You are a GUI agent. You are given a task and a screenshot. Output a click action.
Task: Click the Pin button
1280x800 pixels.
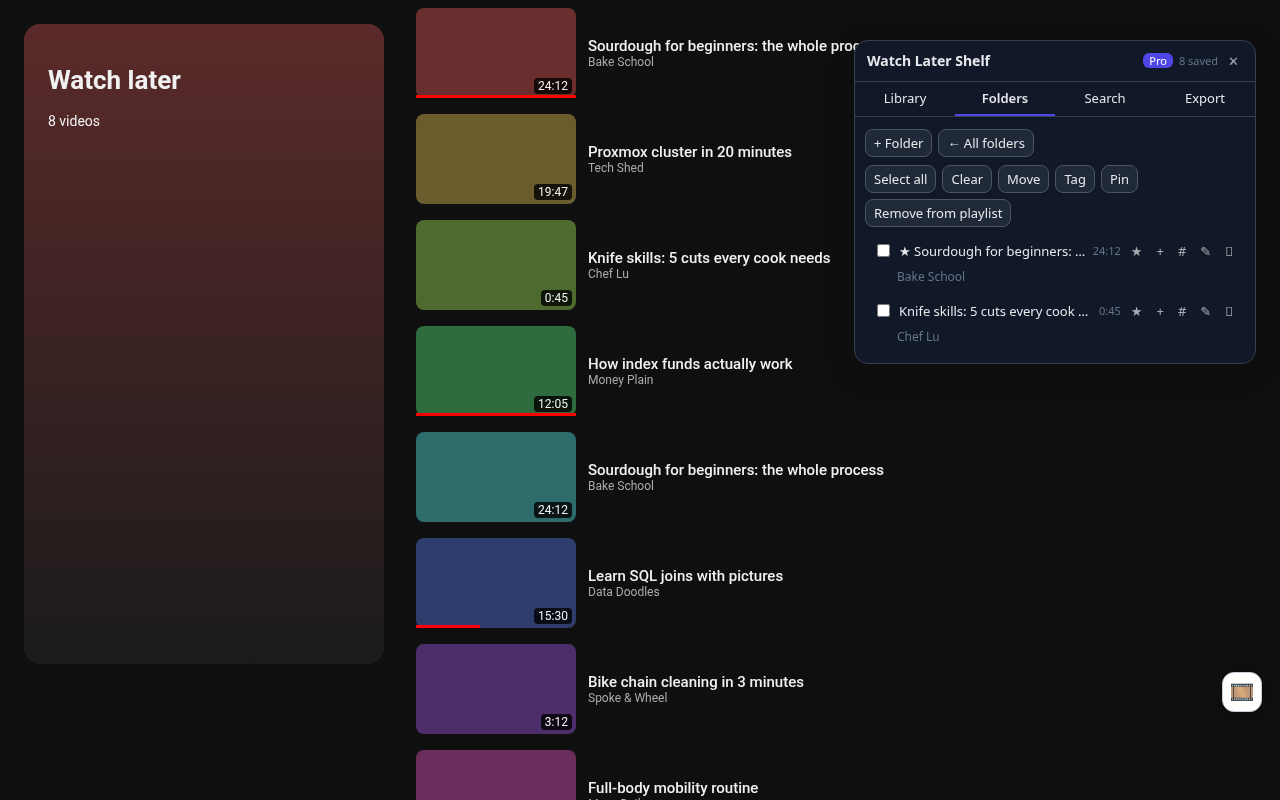[1119, 179]
